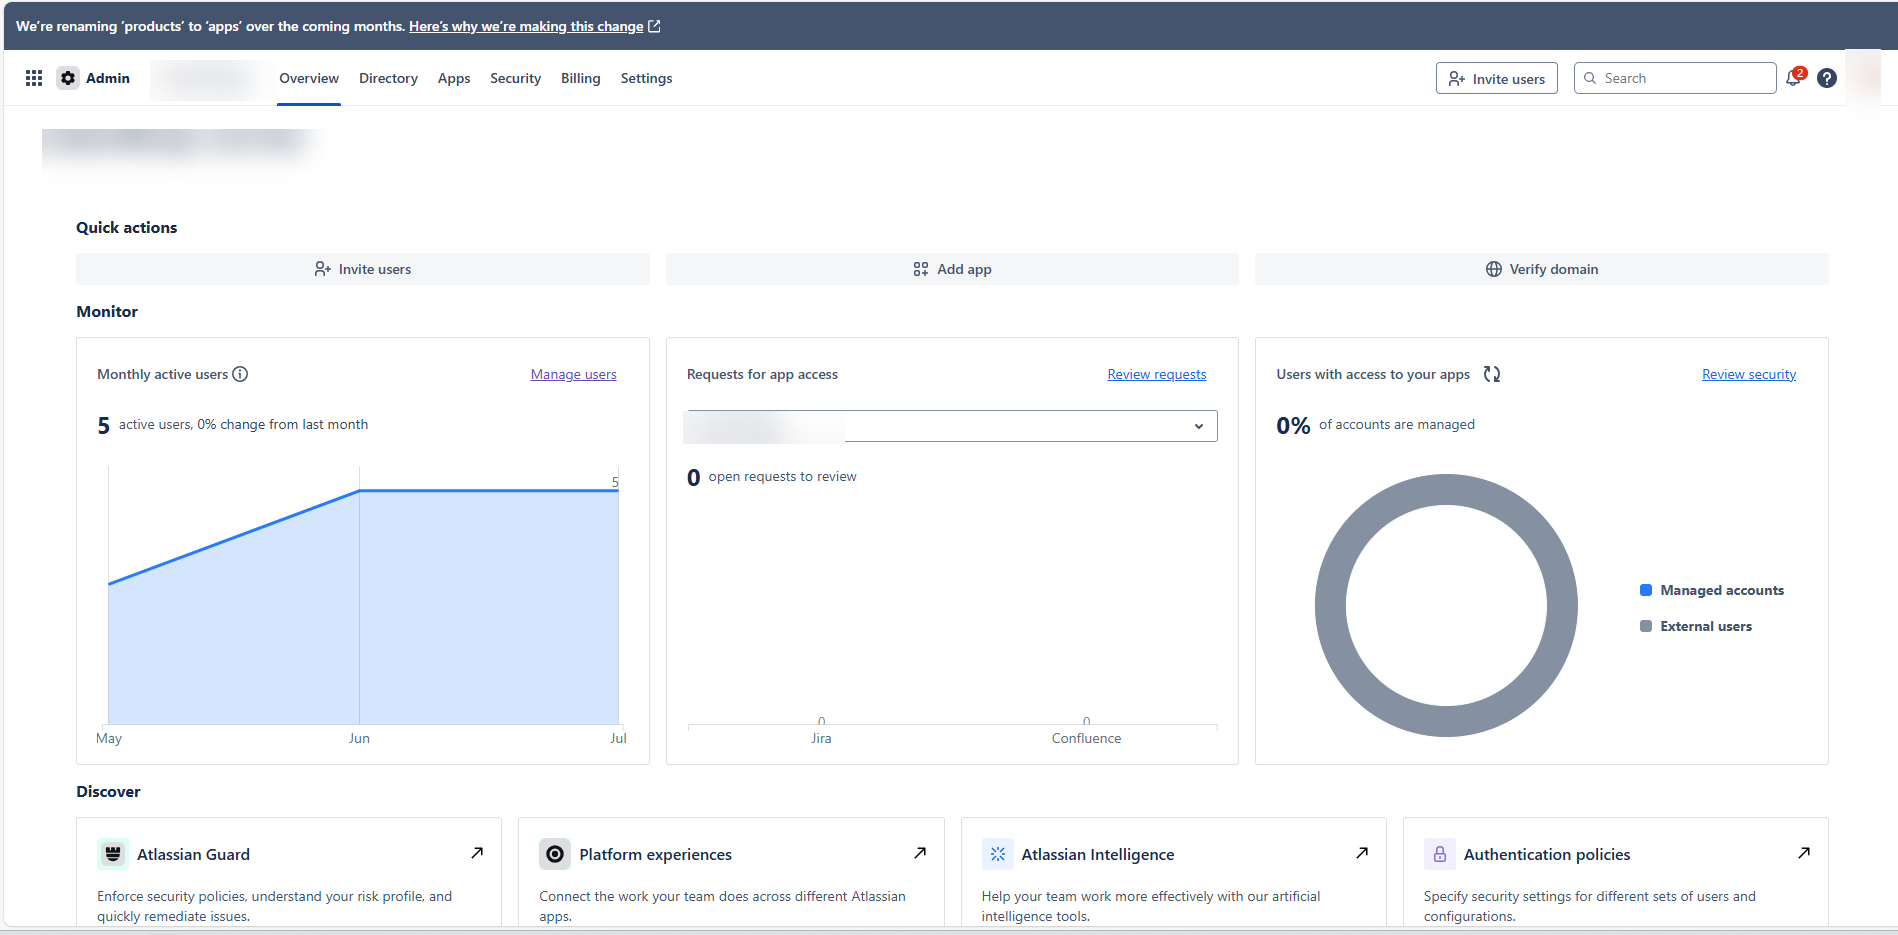1898x935 pixels.
Task: Click the Atlassian Guard shield icon
Action: tap(113, 853)
